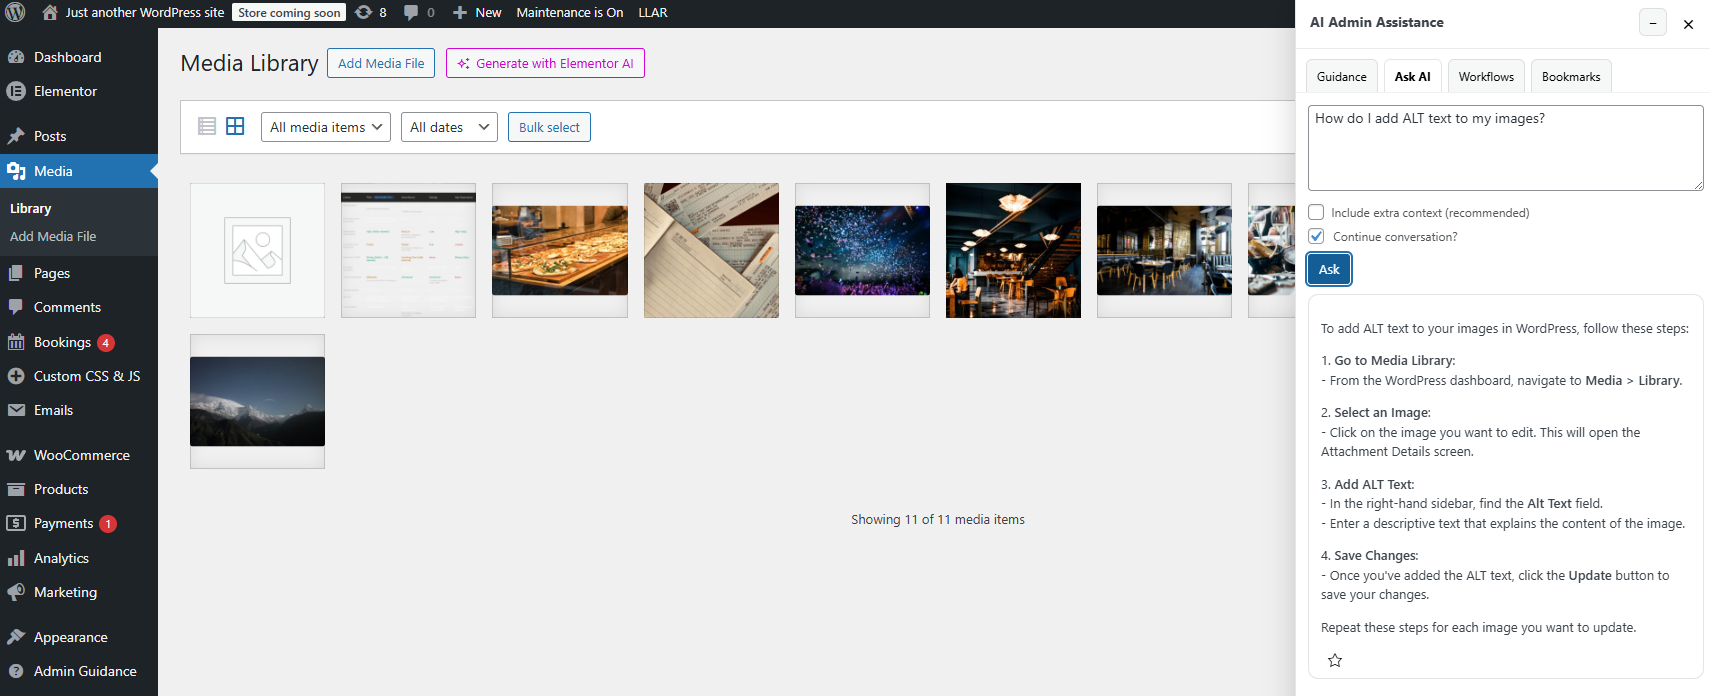Open the comments bubble icon in admin bar
Screen dimensions: 1710x696
click(411, 12)
